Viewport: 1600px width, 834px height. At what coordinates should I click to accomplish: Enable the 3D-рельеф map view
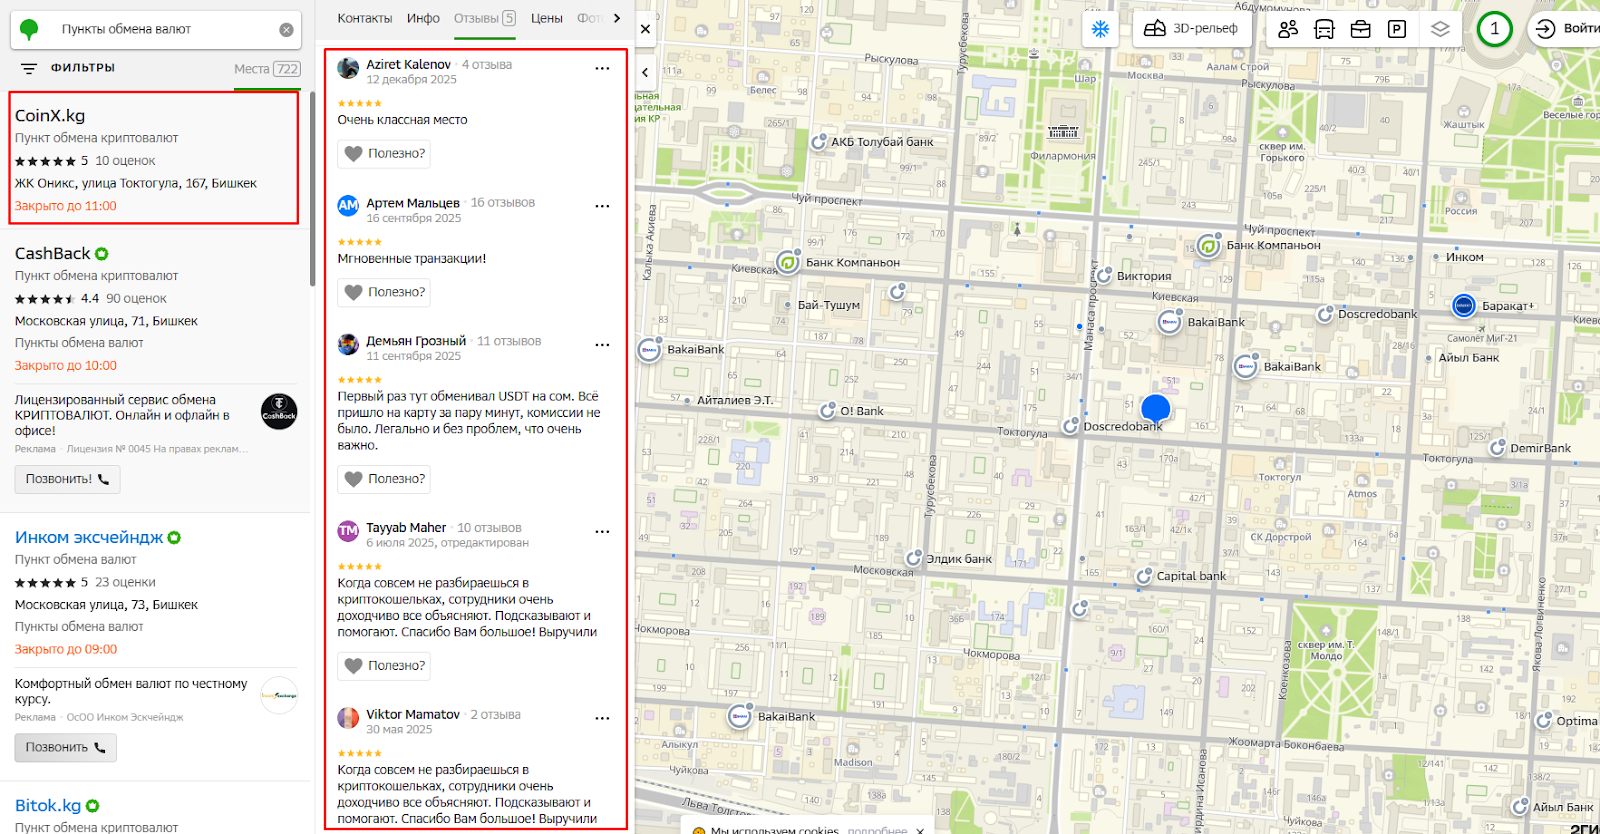(x=1191, y=29)
